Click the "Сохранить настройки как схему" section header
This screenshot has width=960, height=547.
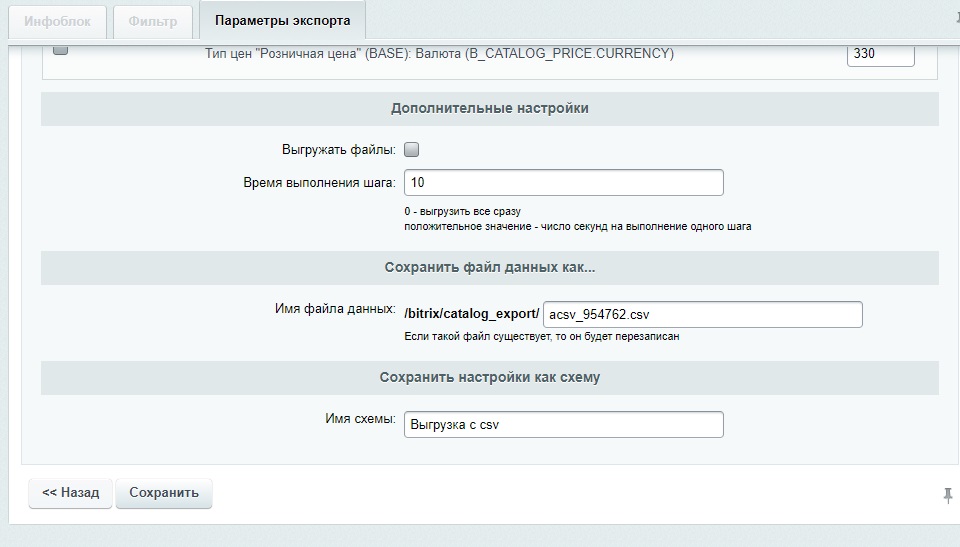(490, 377)
